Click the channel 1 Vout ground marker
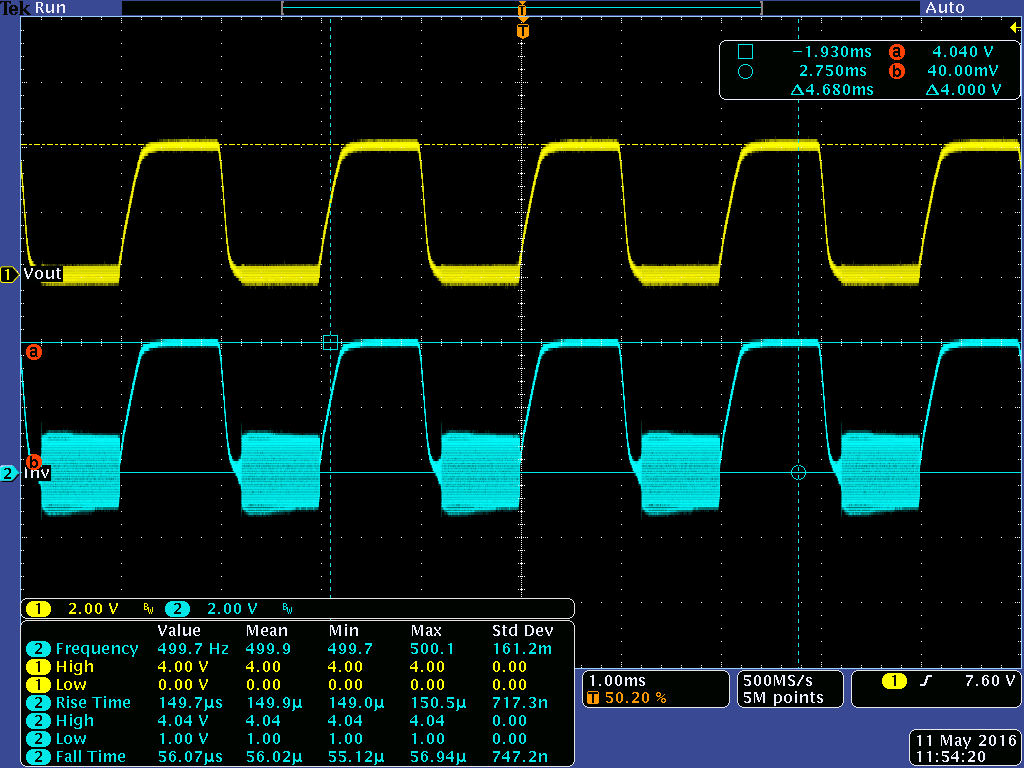 click(9, 274)
